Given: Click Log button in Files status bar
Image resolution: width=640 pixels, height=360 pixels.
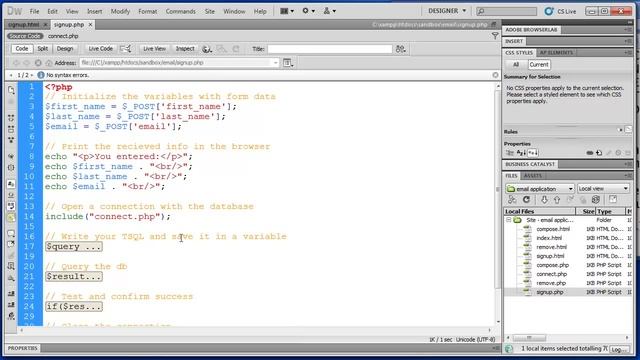Looking at the screenshot, I should coord(619,349).
